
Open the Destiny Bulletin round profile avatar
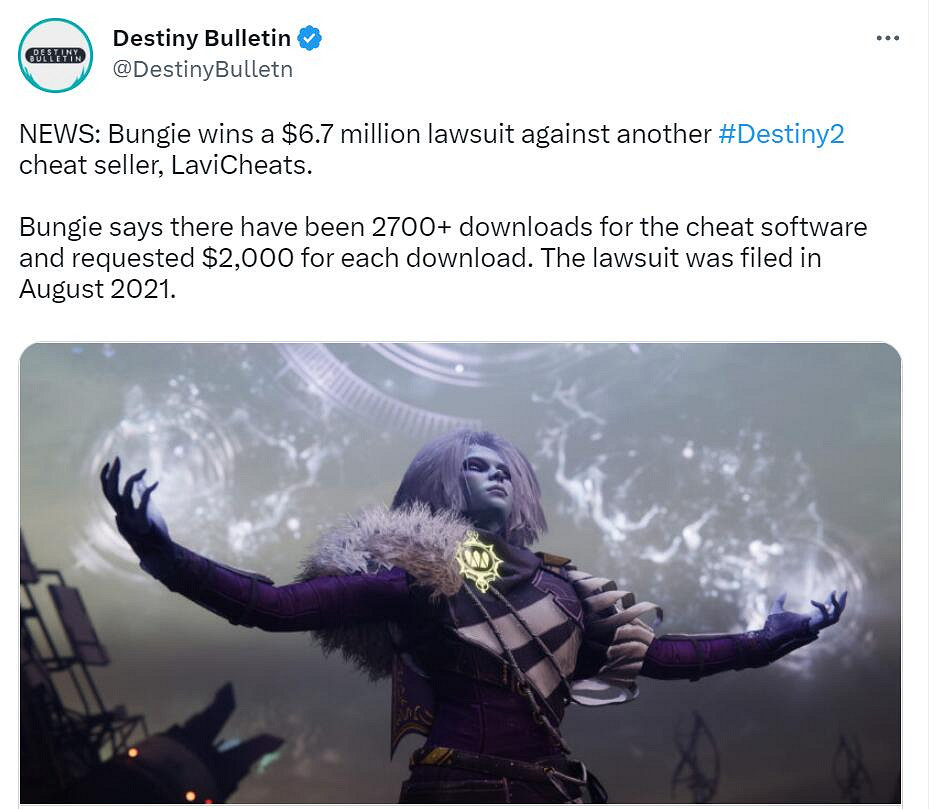point(55,55)
